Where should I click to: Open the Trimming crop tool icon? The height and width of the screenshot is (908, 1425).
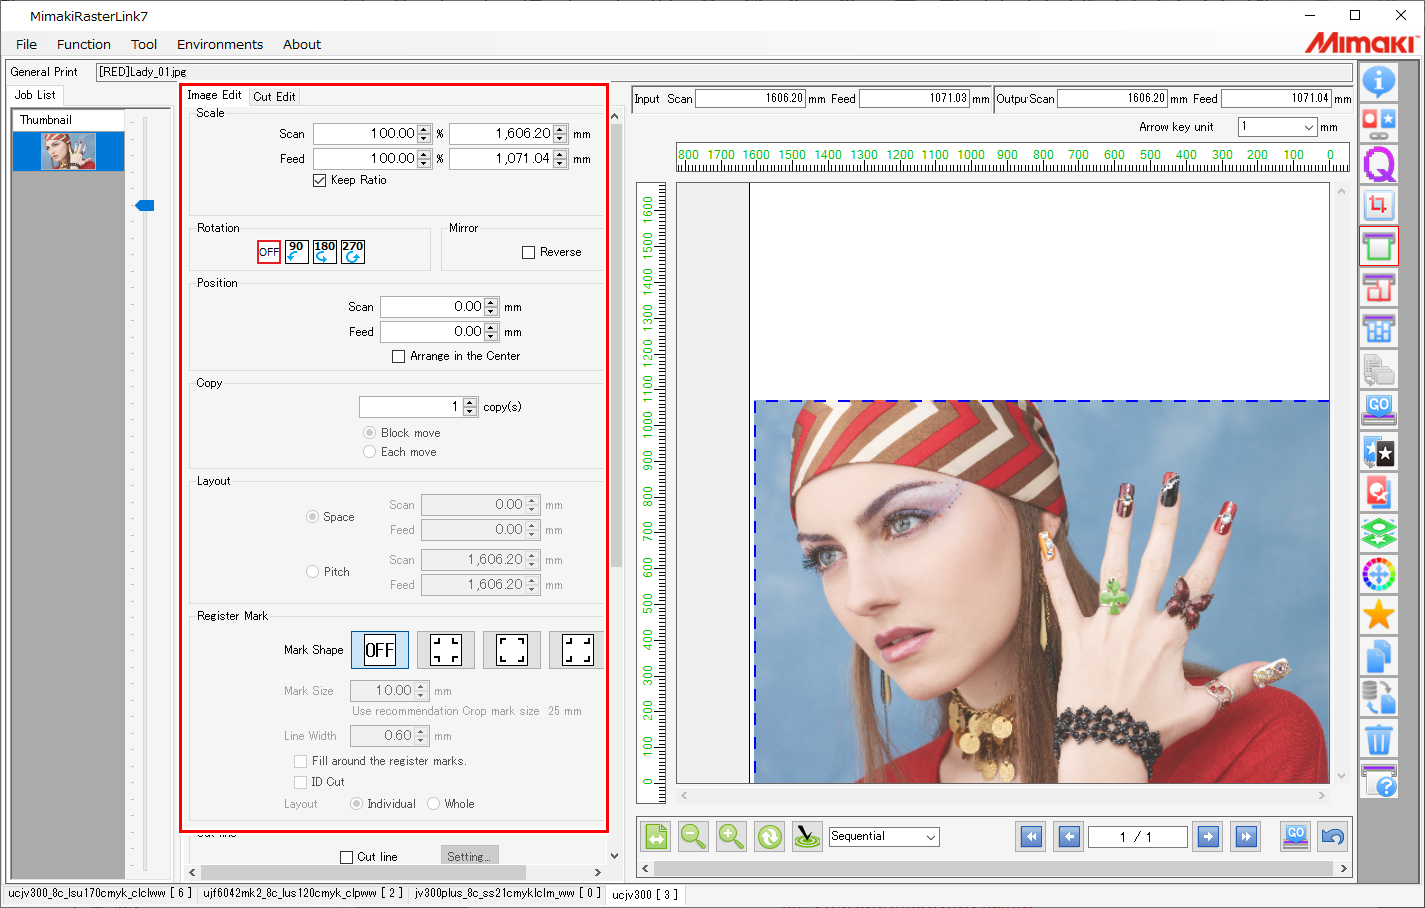1379,204
